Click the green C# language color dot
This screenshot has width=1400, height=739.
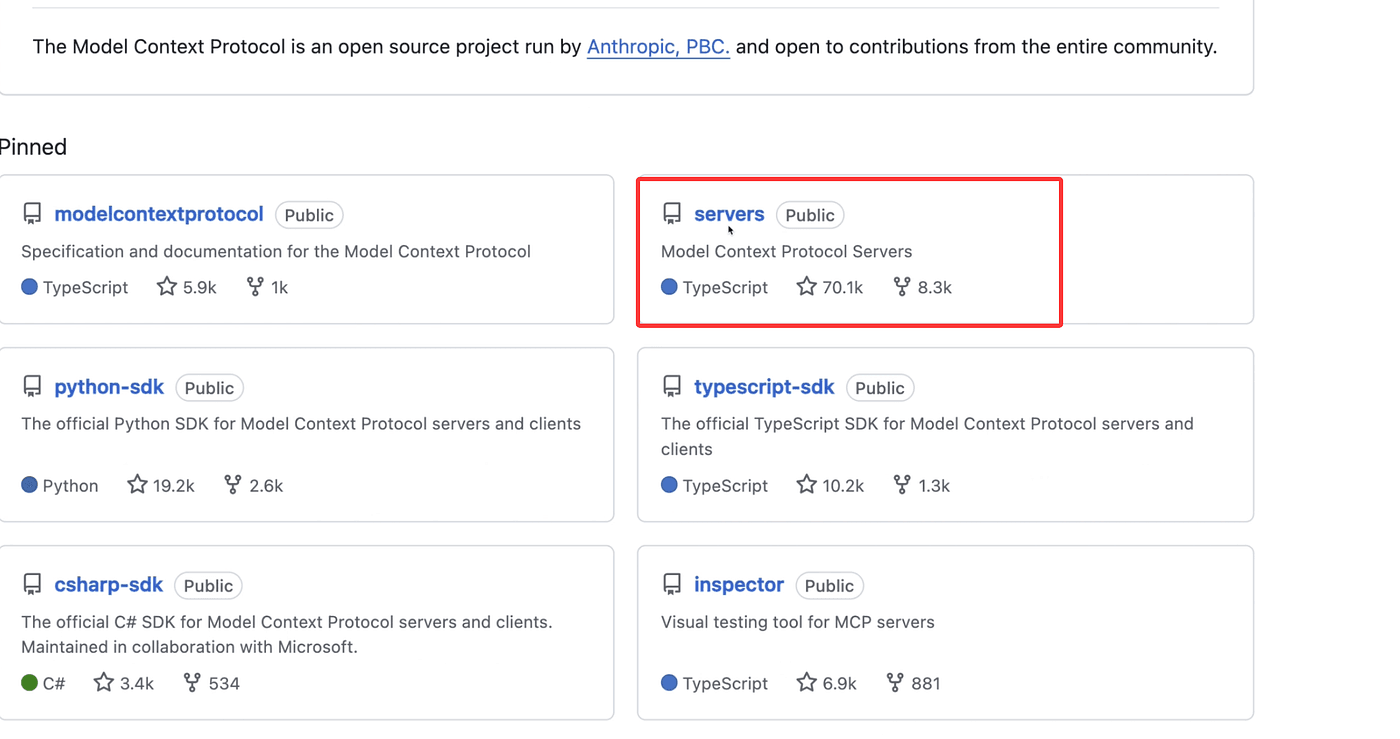tap(29, 683)
